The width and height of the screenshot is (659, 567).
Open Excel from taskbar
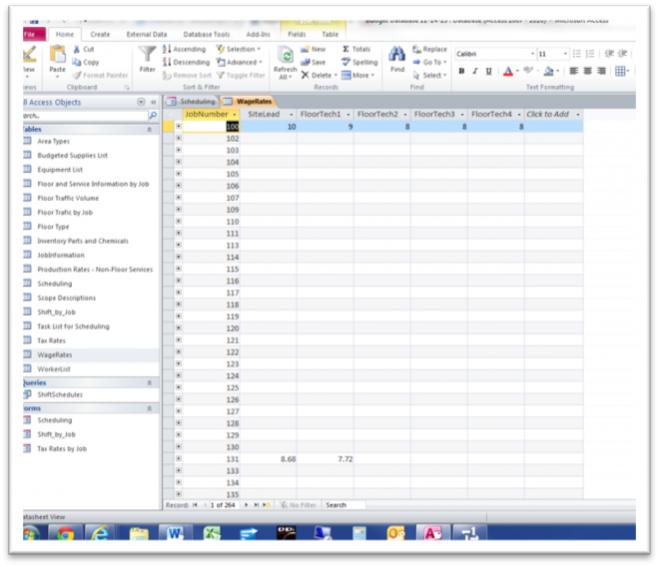tap(212, 533)
